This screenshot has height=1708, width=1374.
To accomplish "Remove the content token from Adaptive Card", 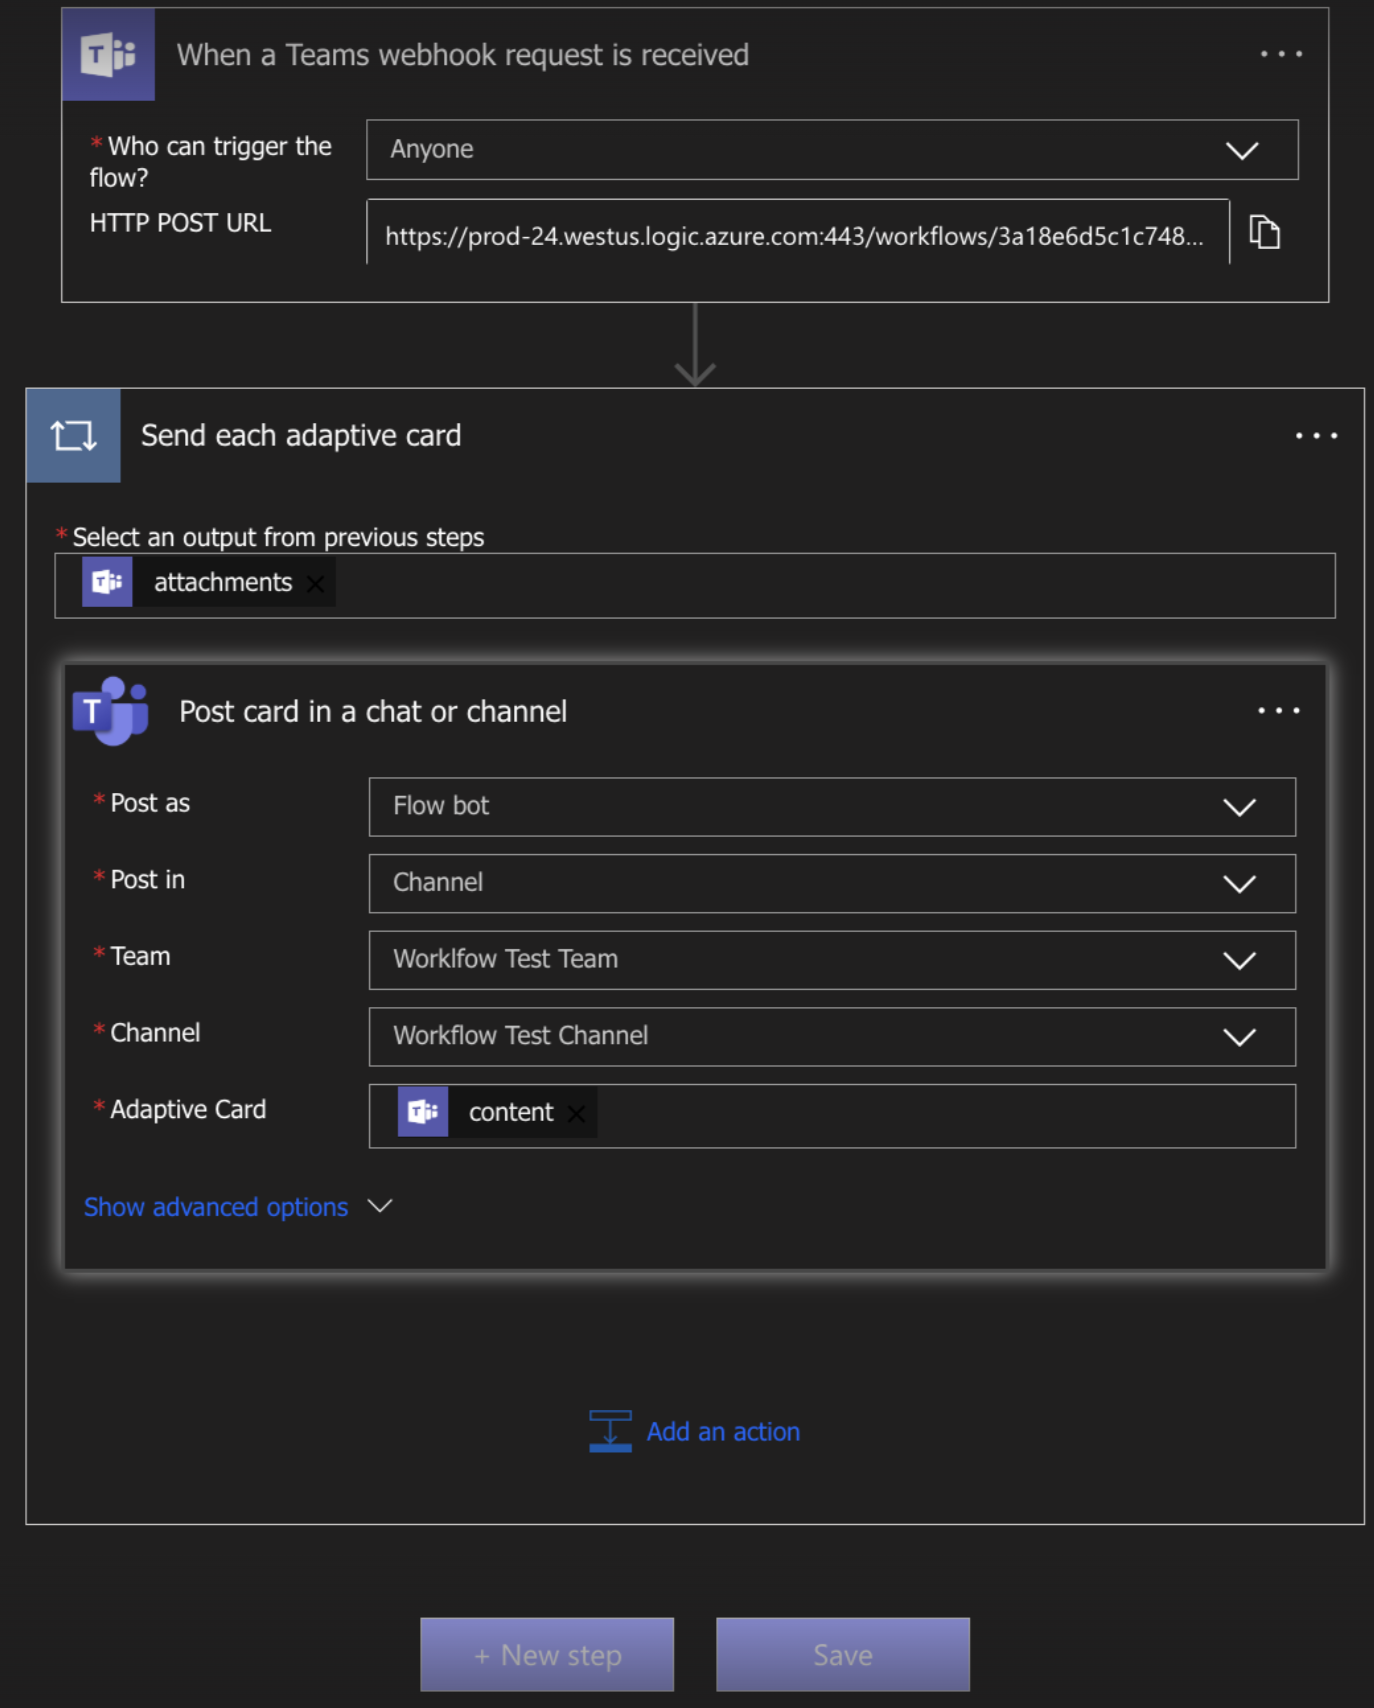I will pyautogui.click(x=576, y=1114).
